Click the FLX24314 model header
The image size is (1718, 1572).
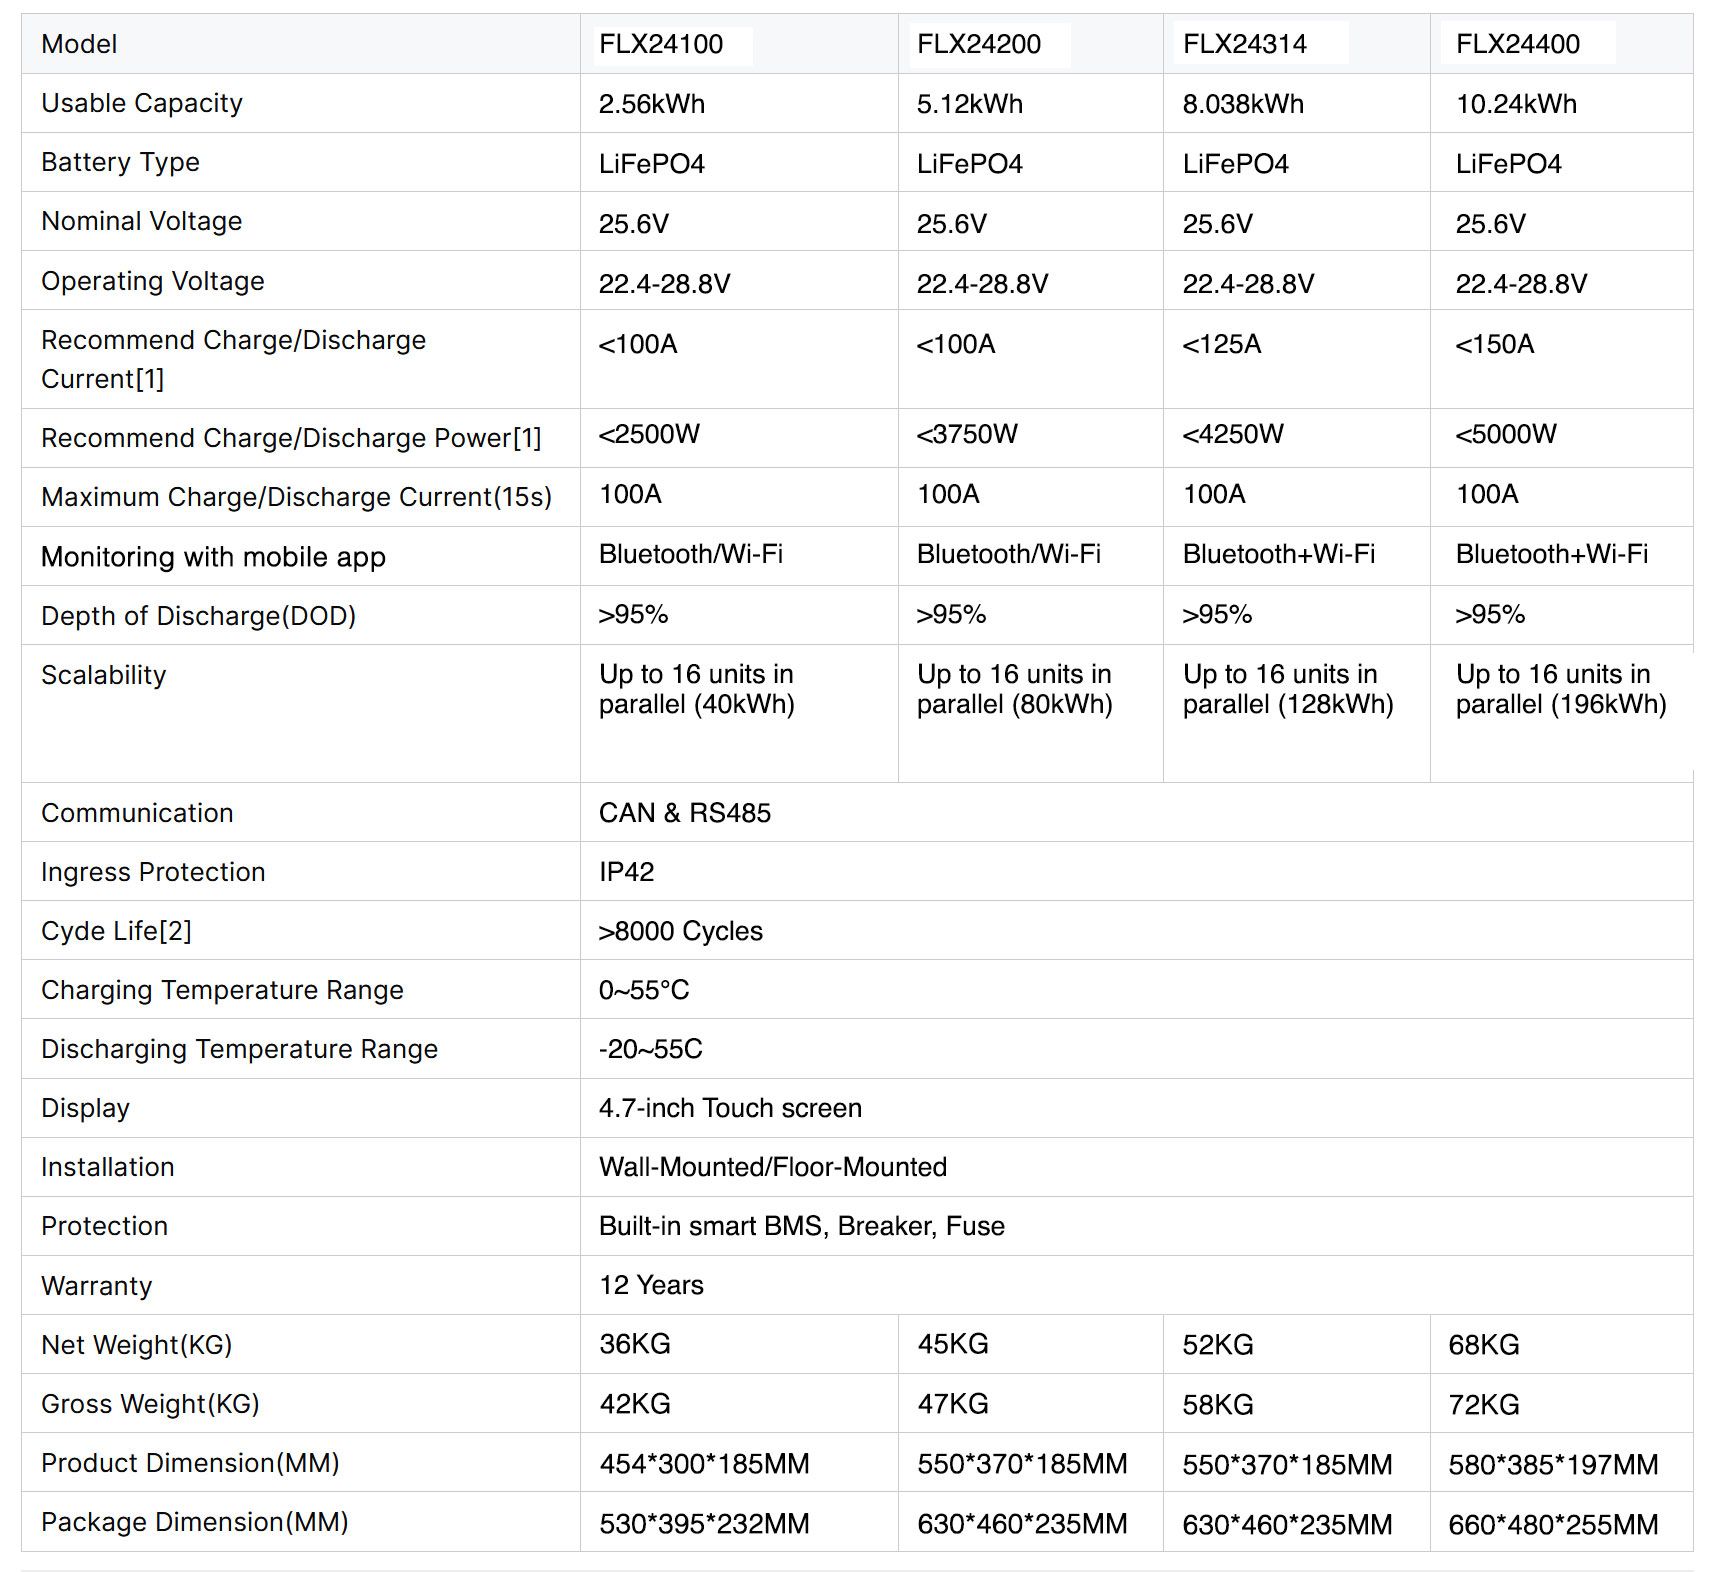(x=1245, y=44)
